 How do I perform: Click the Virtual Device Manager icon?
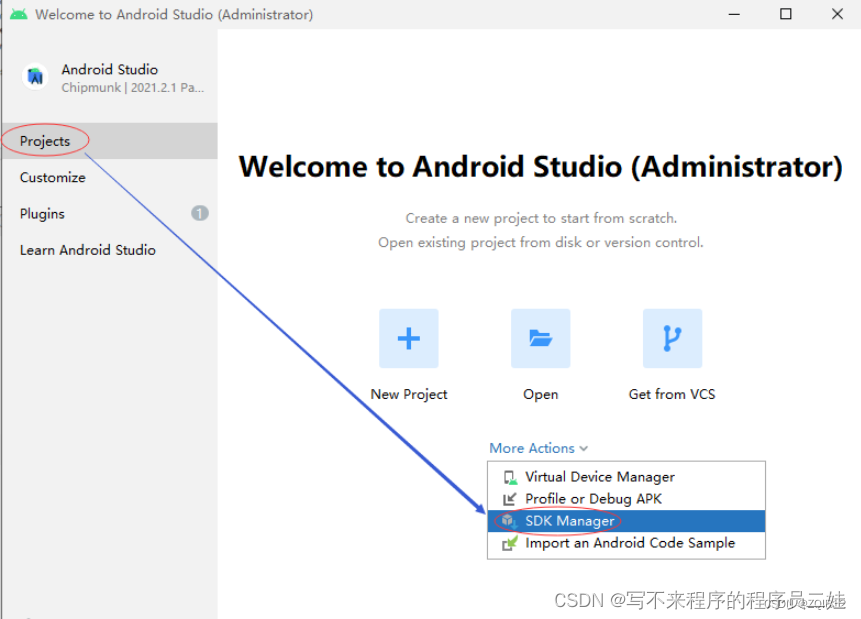click(x=510, y=477)
